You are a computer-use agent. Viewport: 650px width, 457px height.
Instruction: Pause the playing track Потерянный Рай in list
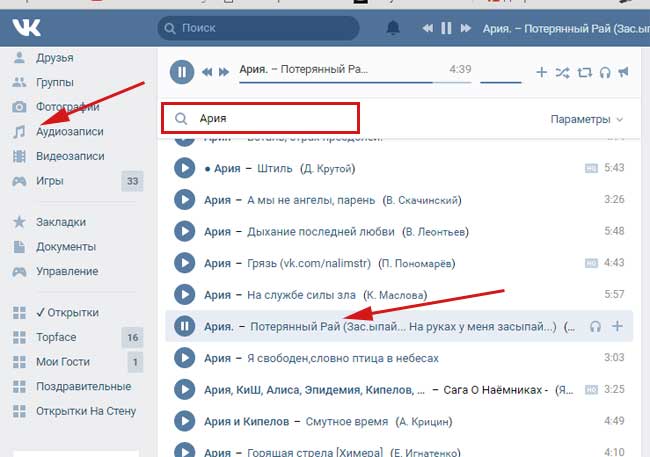point(184,326)
